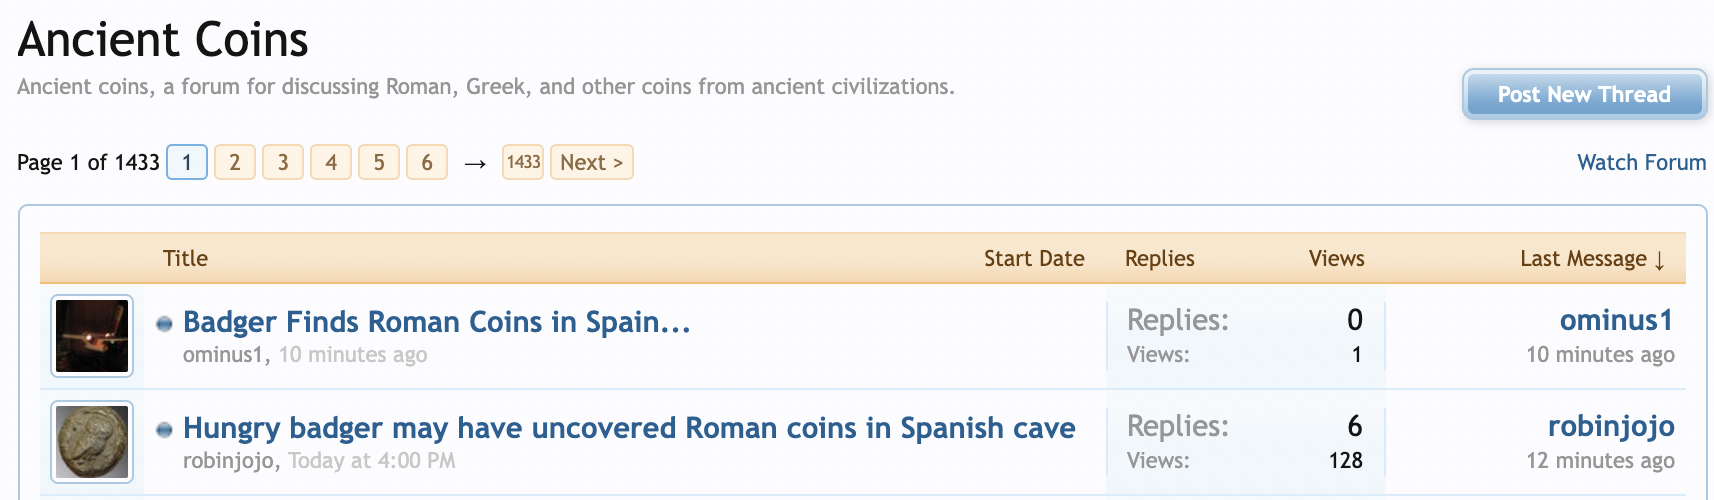Sort threads by Views column
The height and width of the screenshot is (500, 1714).
coord(1336,258)
